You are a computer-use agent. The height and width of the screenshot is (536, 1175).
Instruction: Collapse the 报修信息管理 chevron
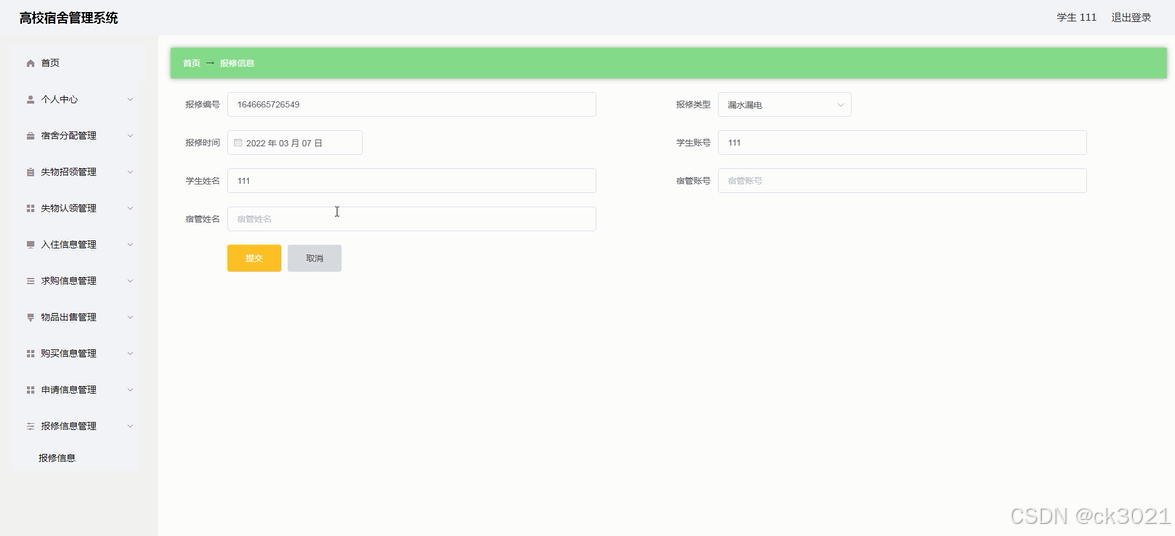130,426
